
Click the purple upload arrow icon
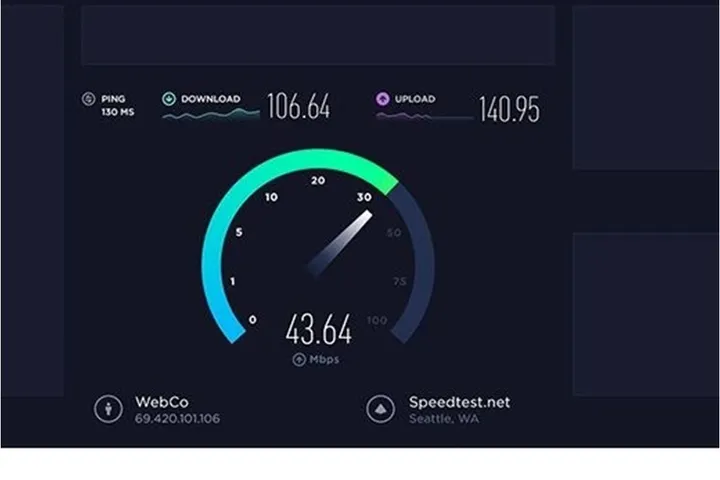click(382, 98)
